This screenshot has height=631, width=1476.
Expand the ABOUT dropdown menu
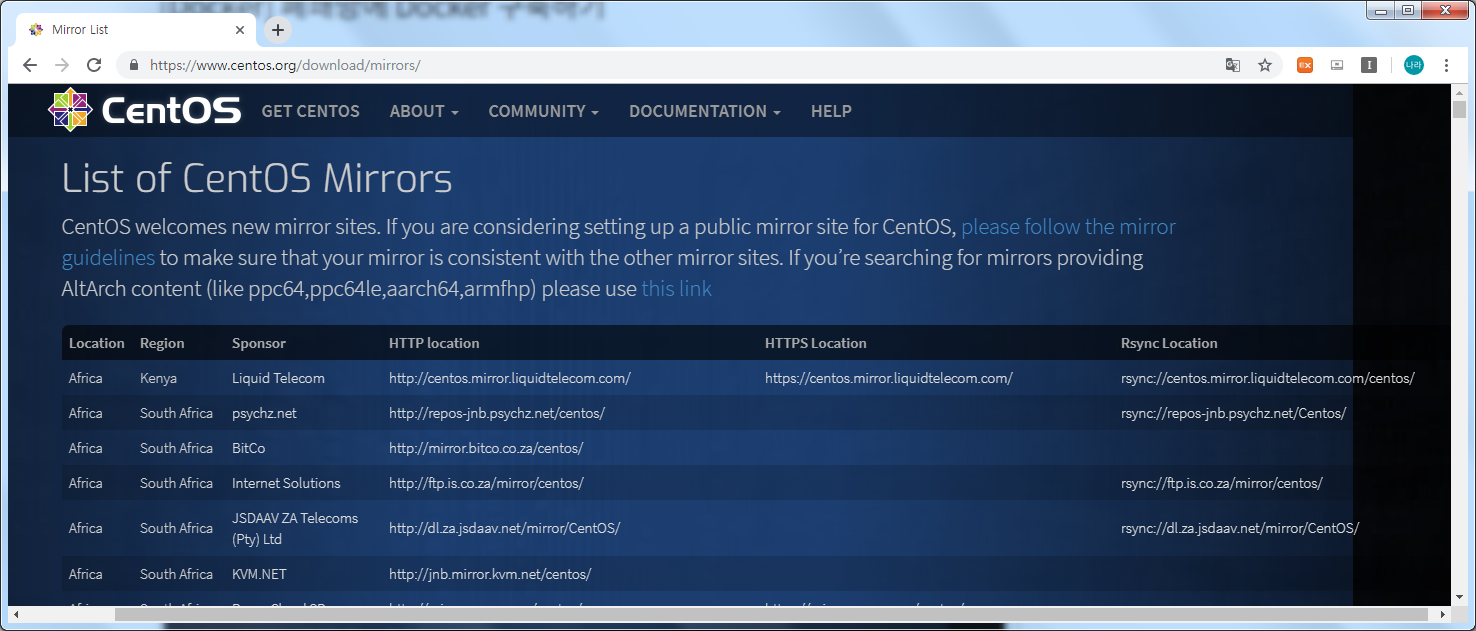(x=424, y=111)
